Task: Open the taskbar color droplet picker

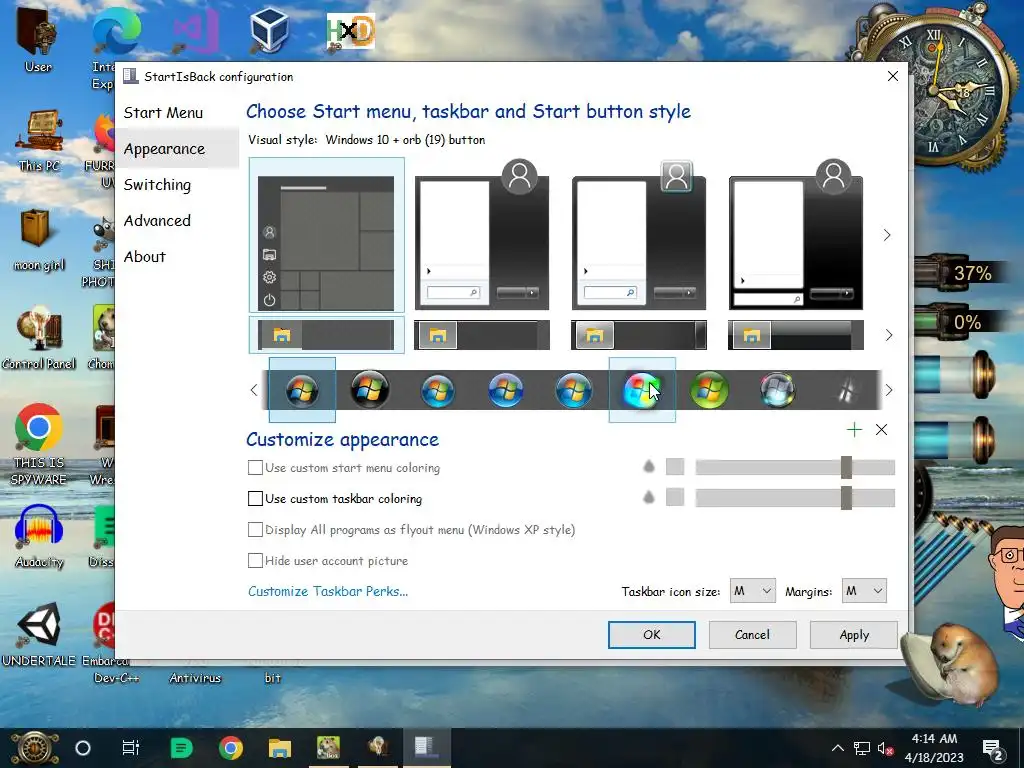Action: point(648,497)
